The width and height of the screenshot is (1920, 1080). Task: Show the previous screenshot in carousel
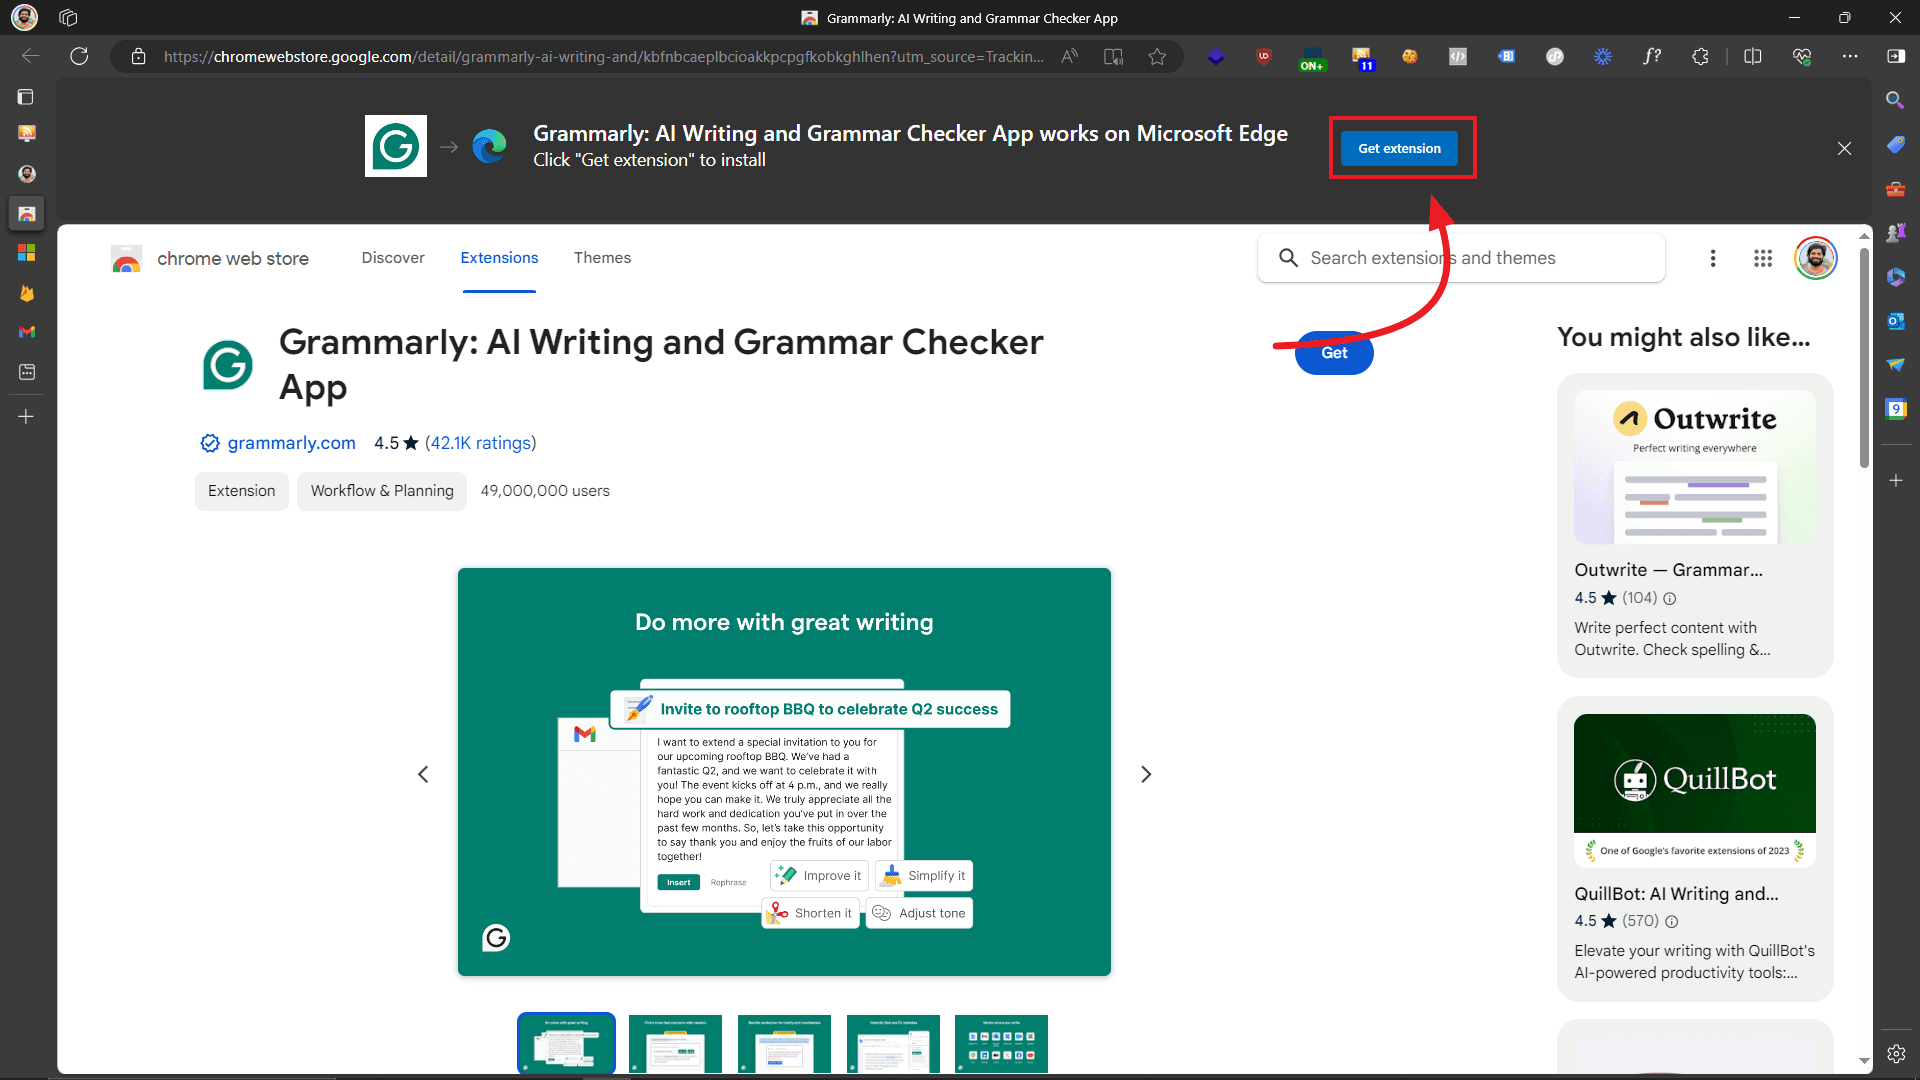(423, 774)
